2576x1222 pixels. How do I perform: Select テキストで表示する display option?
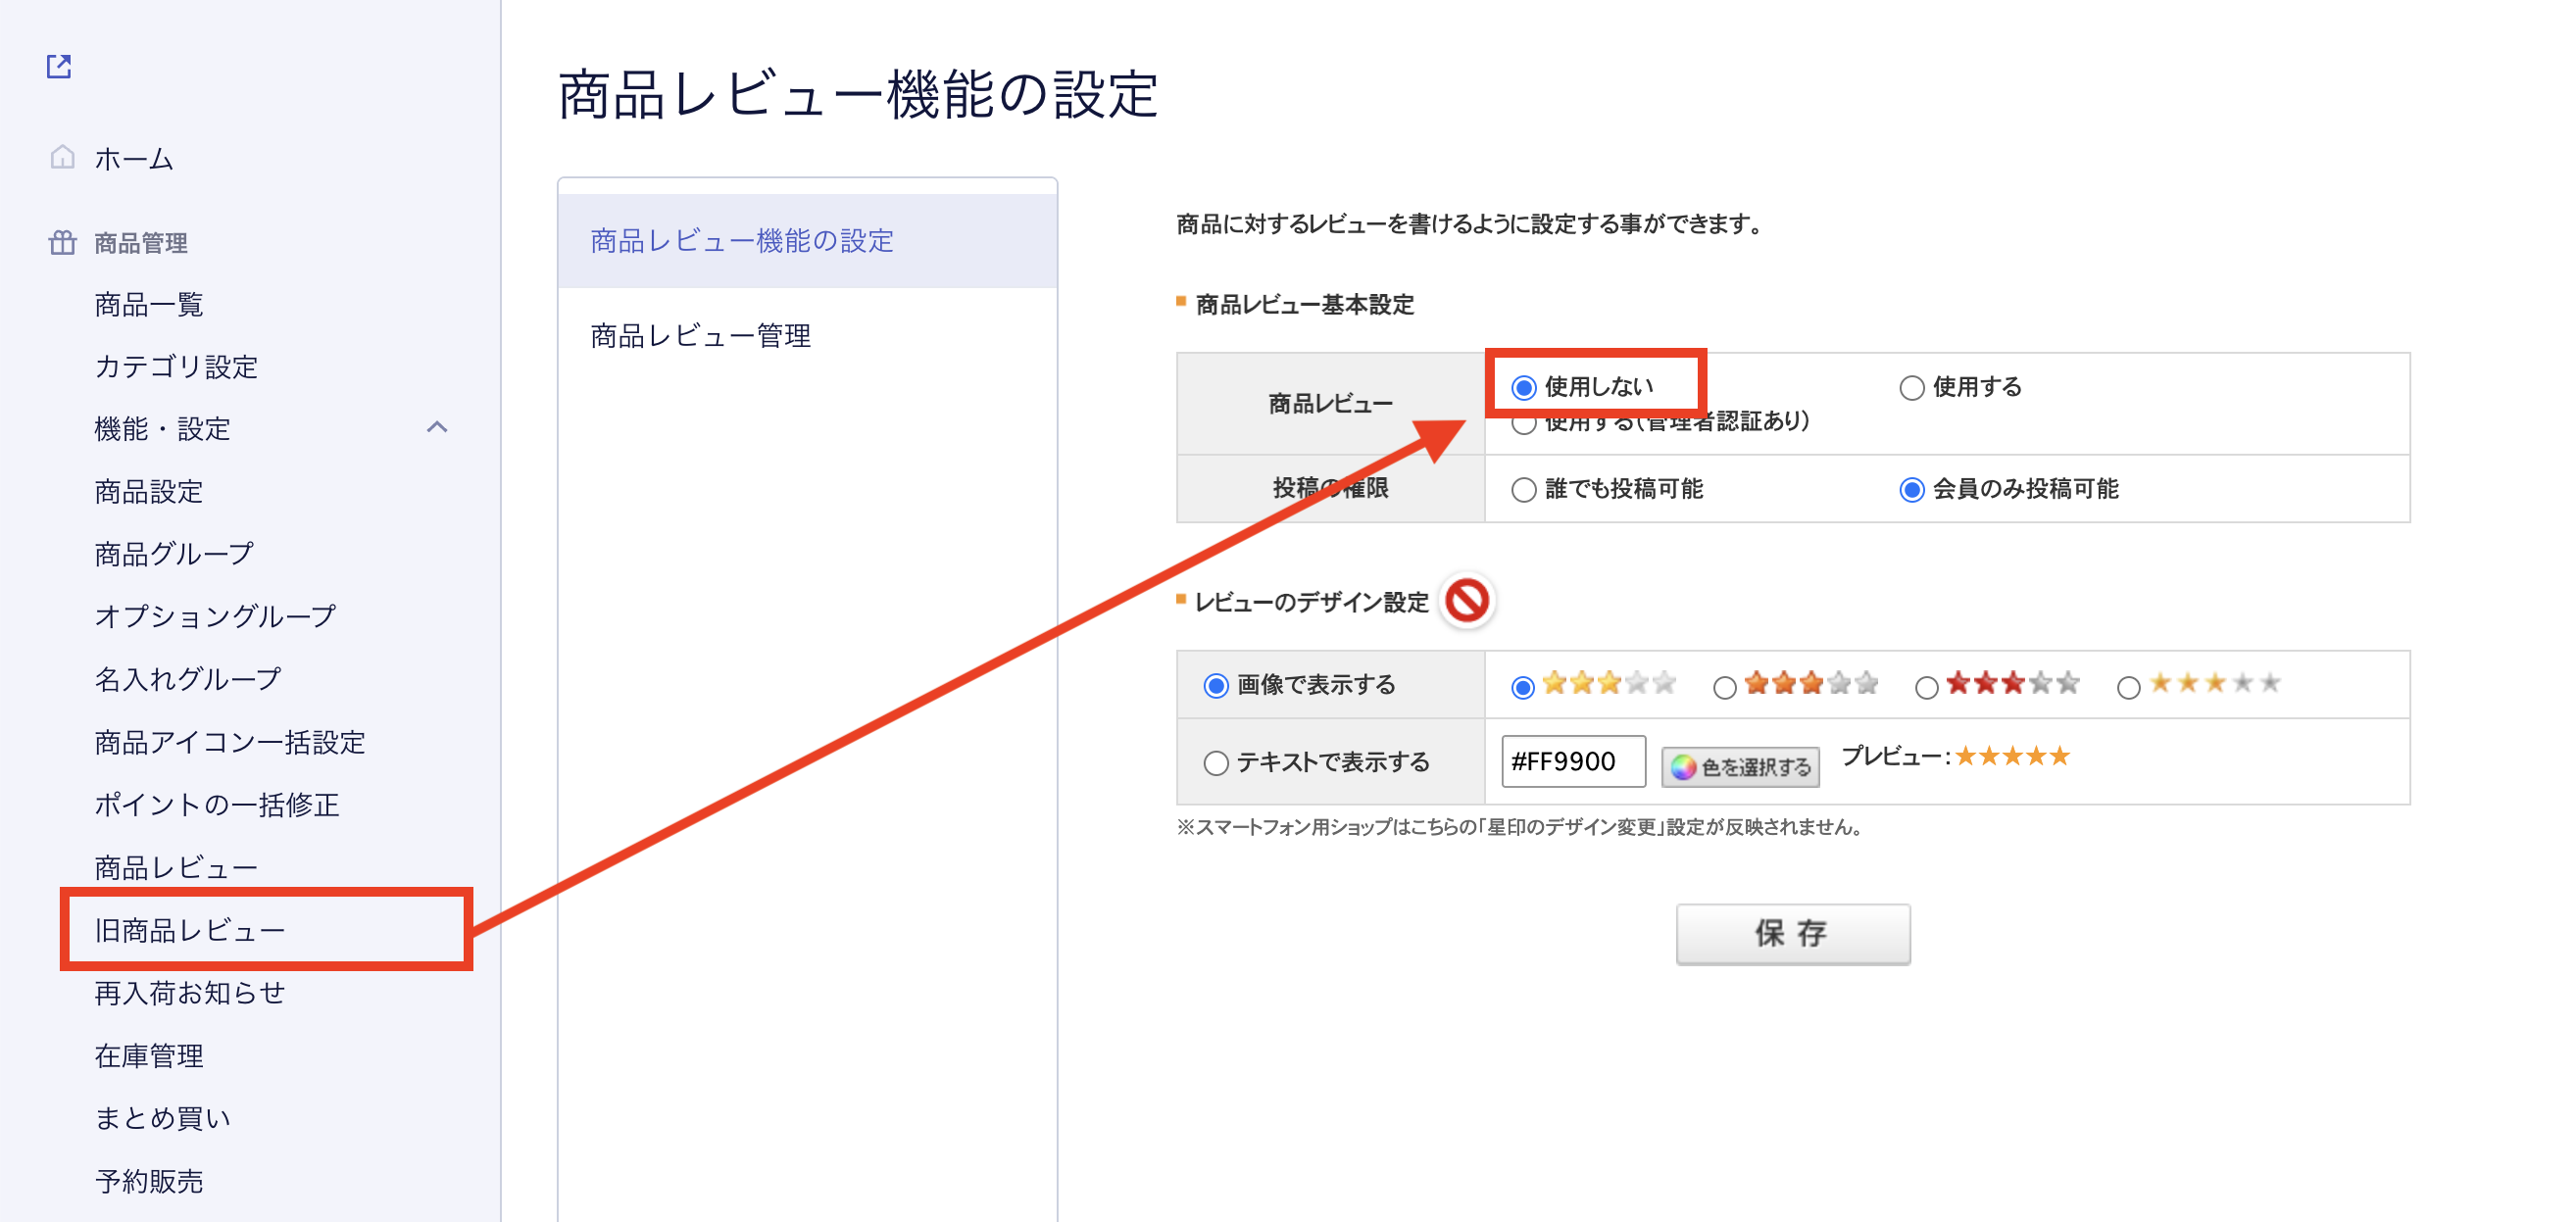point(1216,763)
